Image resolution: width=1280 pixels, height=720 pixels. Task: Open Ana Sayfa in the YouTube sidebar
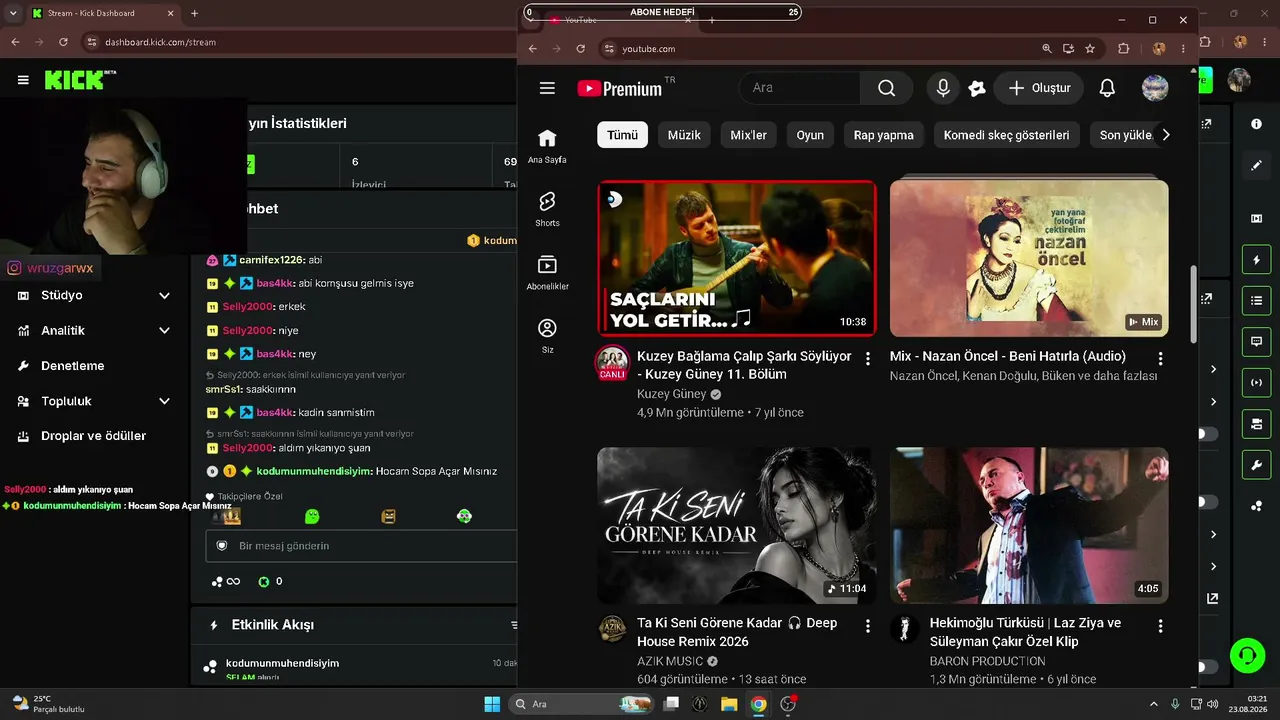547,146
